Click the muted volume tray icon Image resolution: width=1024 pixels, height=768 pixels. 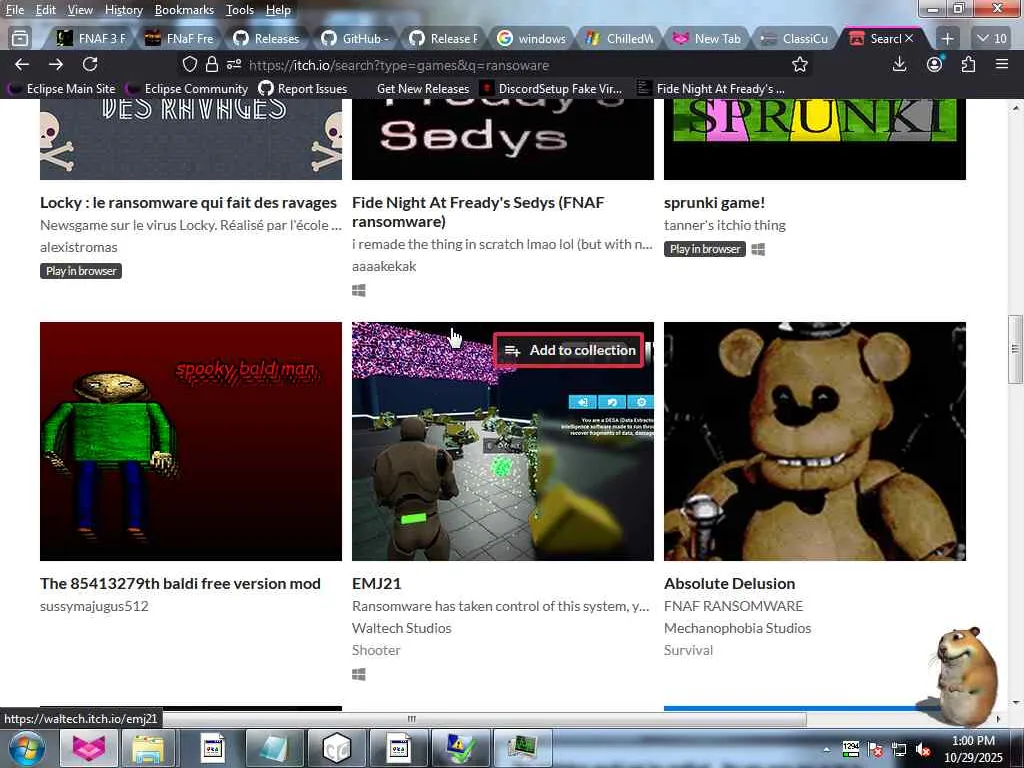coord(923,749)
